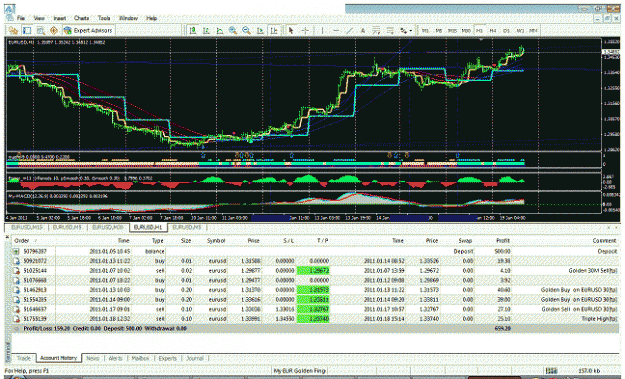Click connection status bars icon in status bar

point(551,371)
